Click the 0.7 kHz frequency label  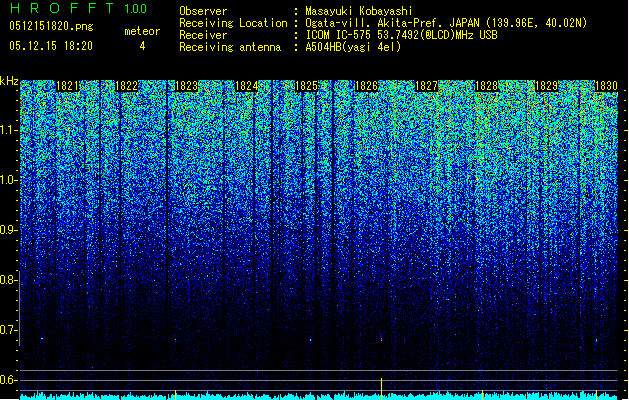point(8,330)
